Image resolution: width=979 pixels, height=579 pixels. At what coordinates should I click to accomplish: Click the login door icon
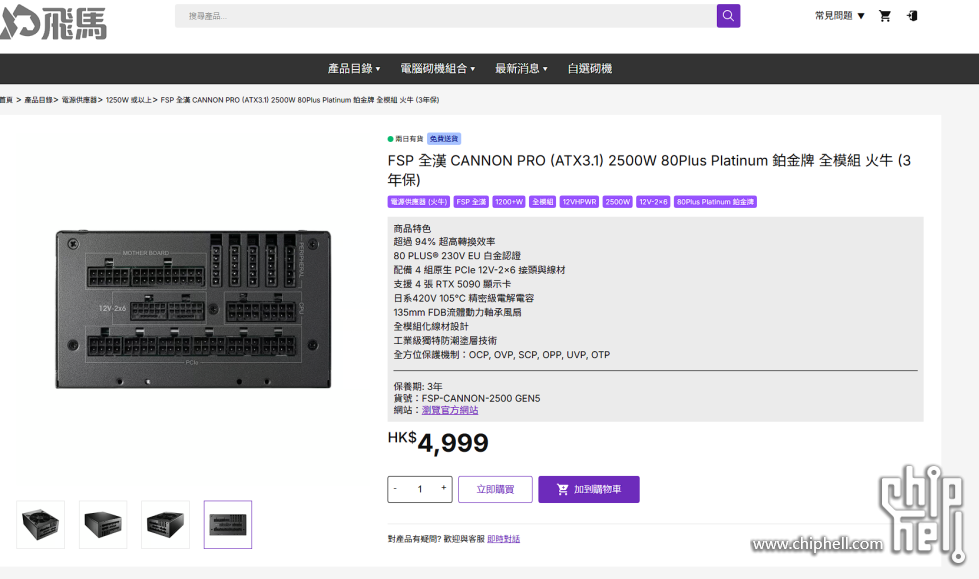point(912,16)
